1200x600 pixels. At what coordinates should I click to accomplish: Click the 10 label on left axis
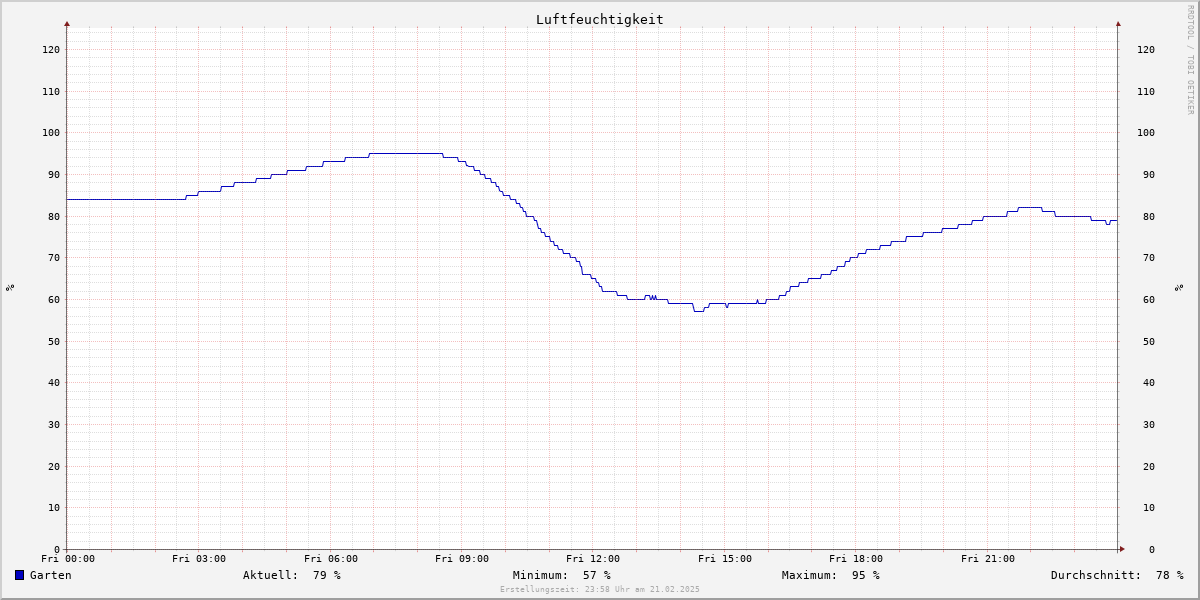(54, 507)
